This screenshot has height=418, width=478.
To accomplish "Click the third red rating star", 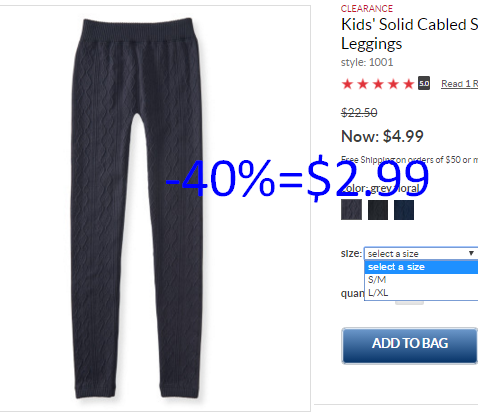I will coord(378,84).
